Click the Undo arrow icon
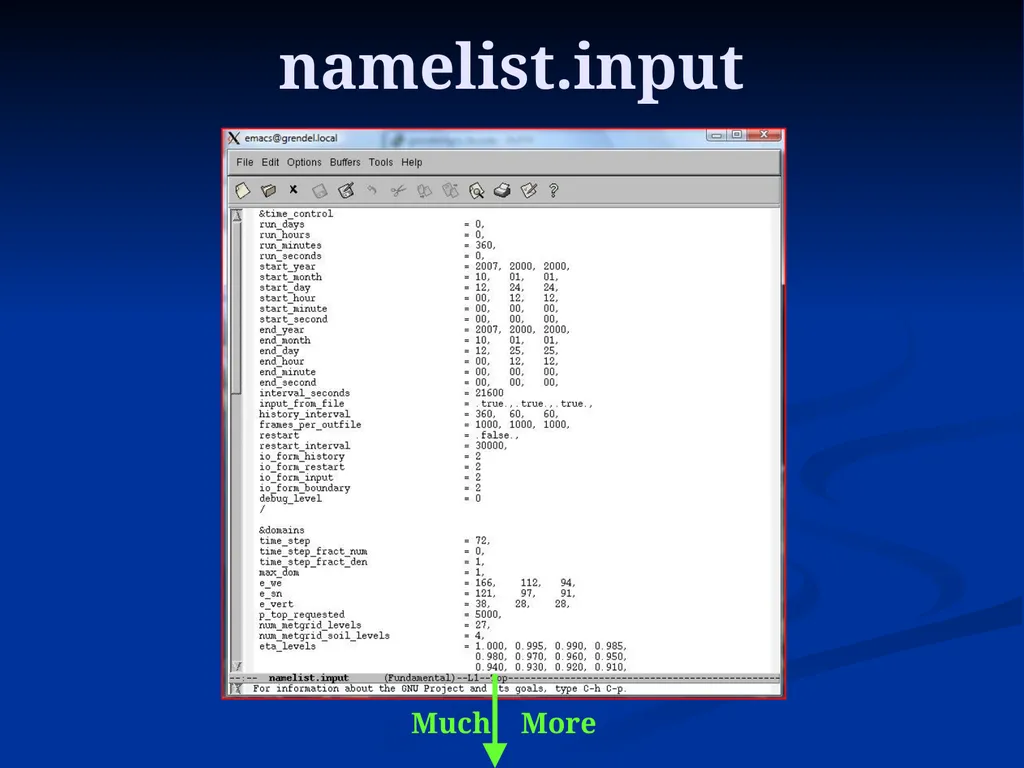Screen dimensions: 1024x768 [x=372, y=190]
